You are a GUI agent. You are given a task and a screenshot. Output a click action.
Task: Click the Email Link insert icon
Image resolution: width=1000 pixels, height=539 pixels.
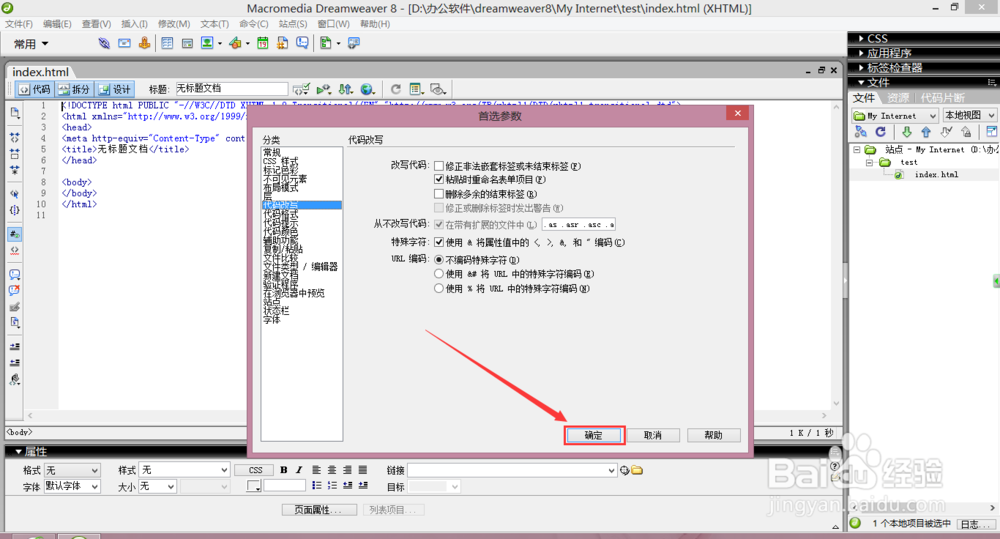click(x=124, y=43)
